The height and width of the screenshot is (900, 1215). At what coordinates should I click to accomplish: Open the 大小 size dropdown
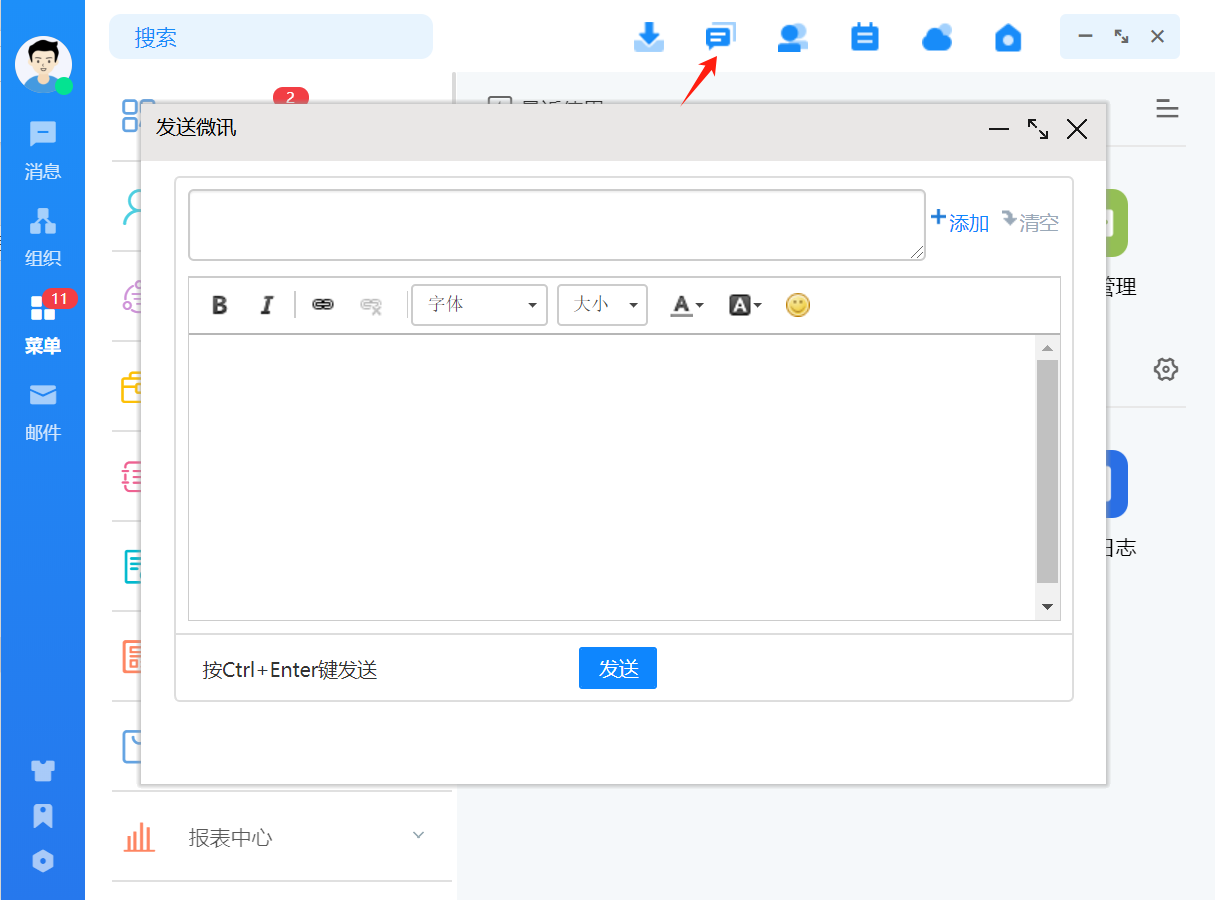click(x=602, y=305)
